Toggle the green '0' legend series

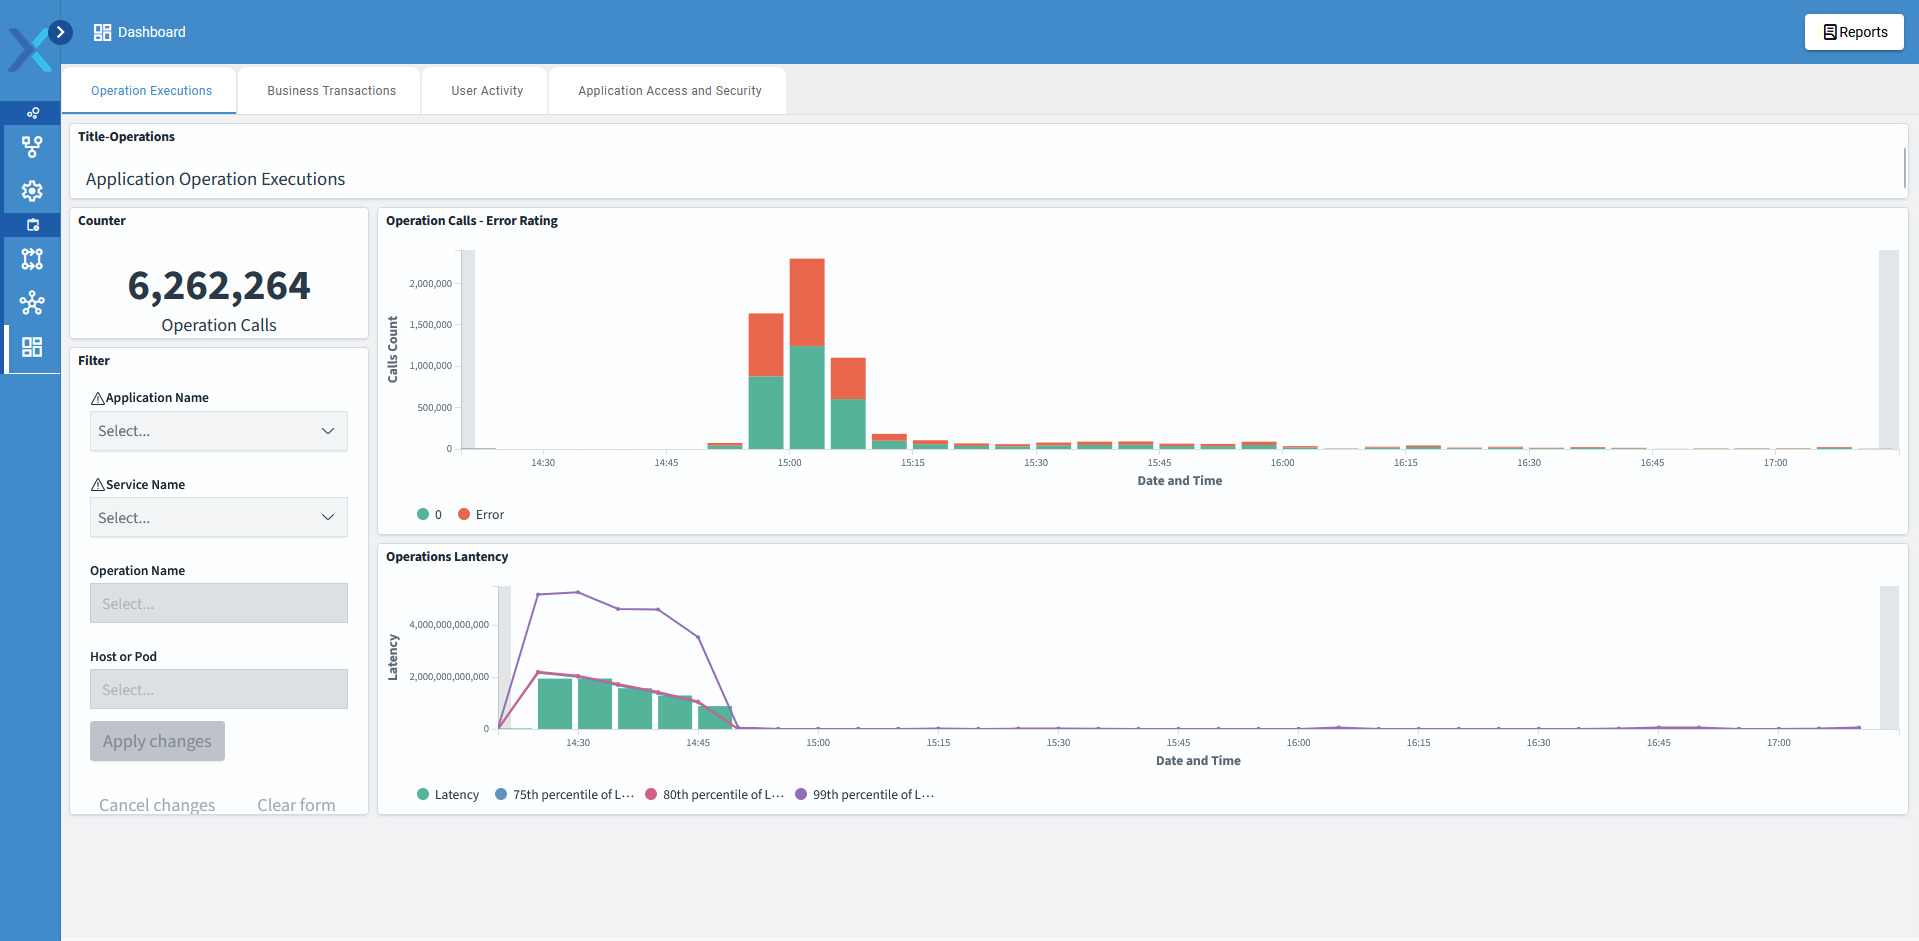tap(429, 515)
